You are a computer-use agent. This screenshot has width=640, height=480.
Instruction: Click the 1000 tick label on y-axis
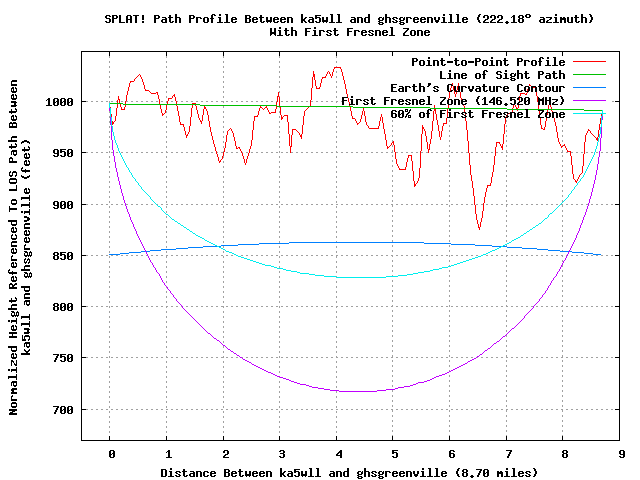coord(86,102)
